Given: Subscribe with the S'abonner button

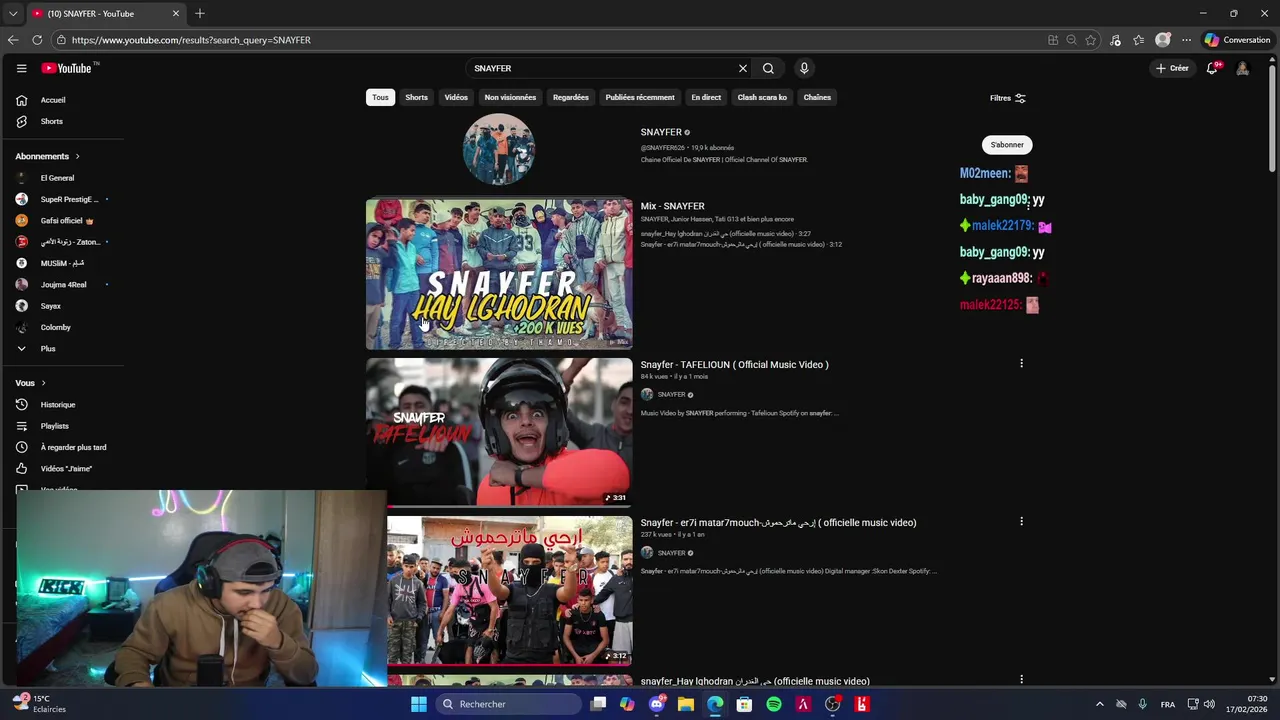Looking at the screenshot, I should [x=1007, y=145].
